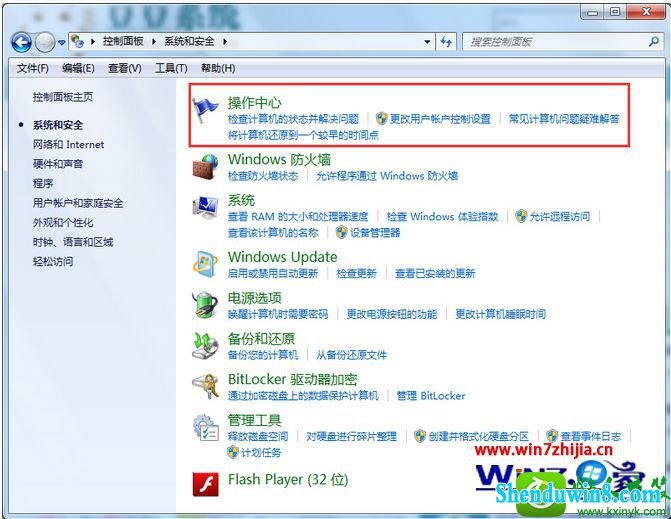Viewport: 671px width, 519px height.
Task: Click the Flash Player red icon
Action: coord(205,484)
